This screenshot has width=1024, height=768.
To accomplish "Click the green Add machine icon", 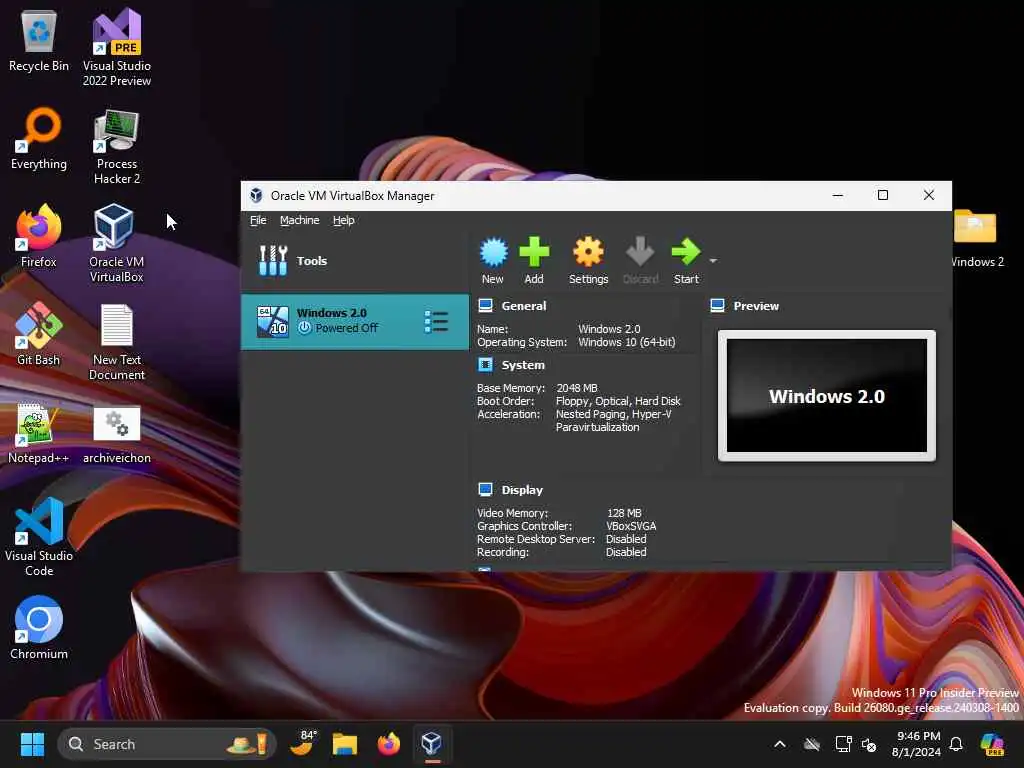I will pyautogui.click(x=534, y=260).
